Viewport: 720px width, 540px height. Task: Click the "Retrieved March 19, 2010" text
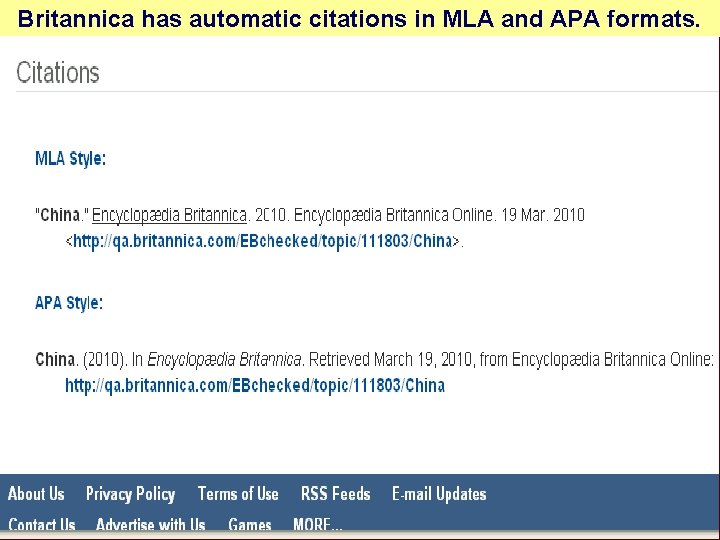pos(390,359)
